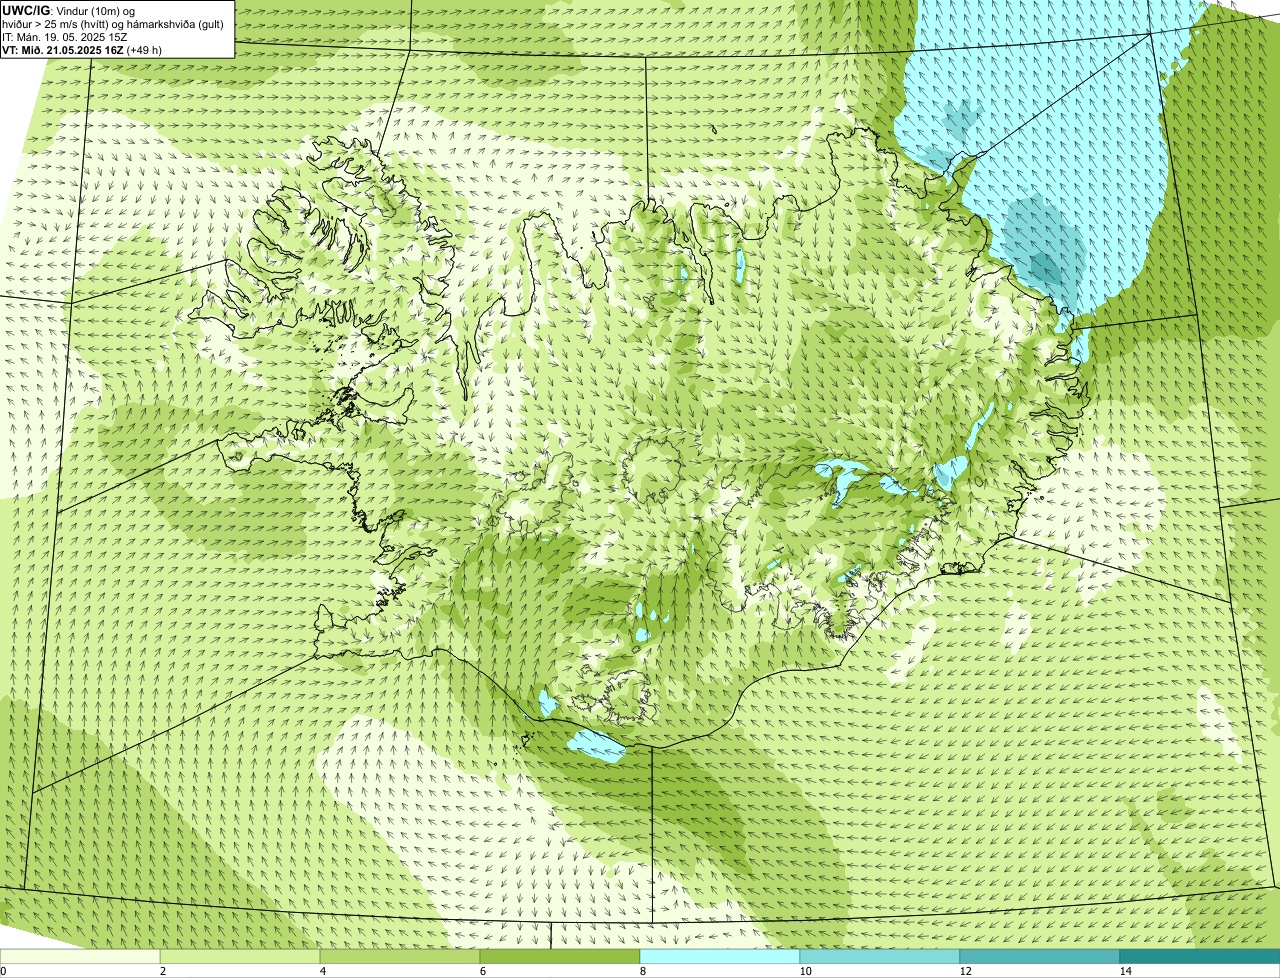Click the 12–14 m/s legend color segment

point(1040,956)
